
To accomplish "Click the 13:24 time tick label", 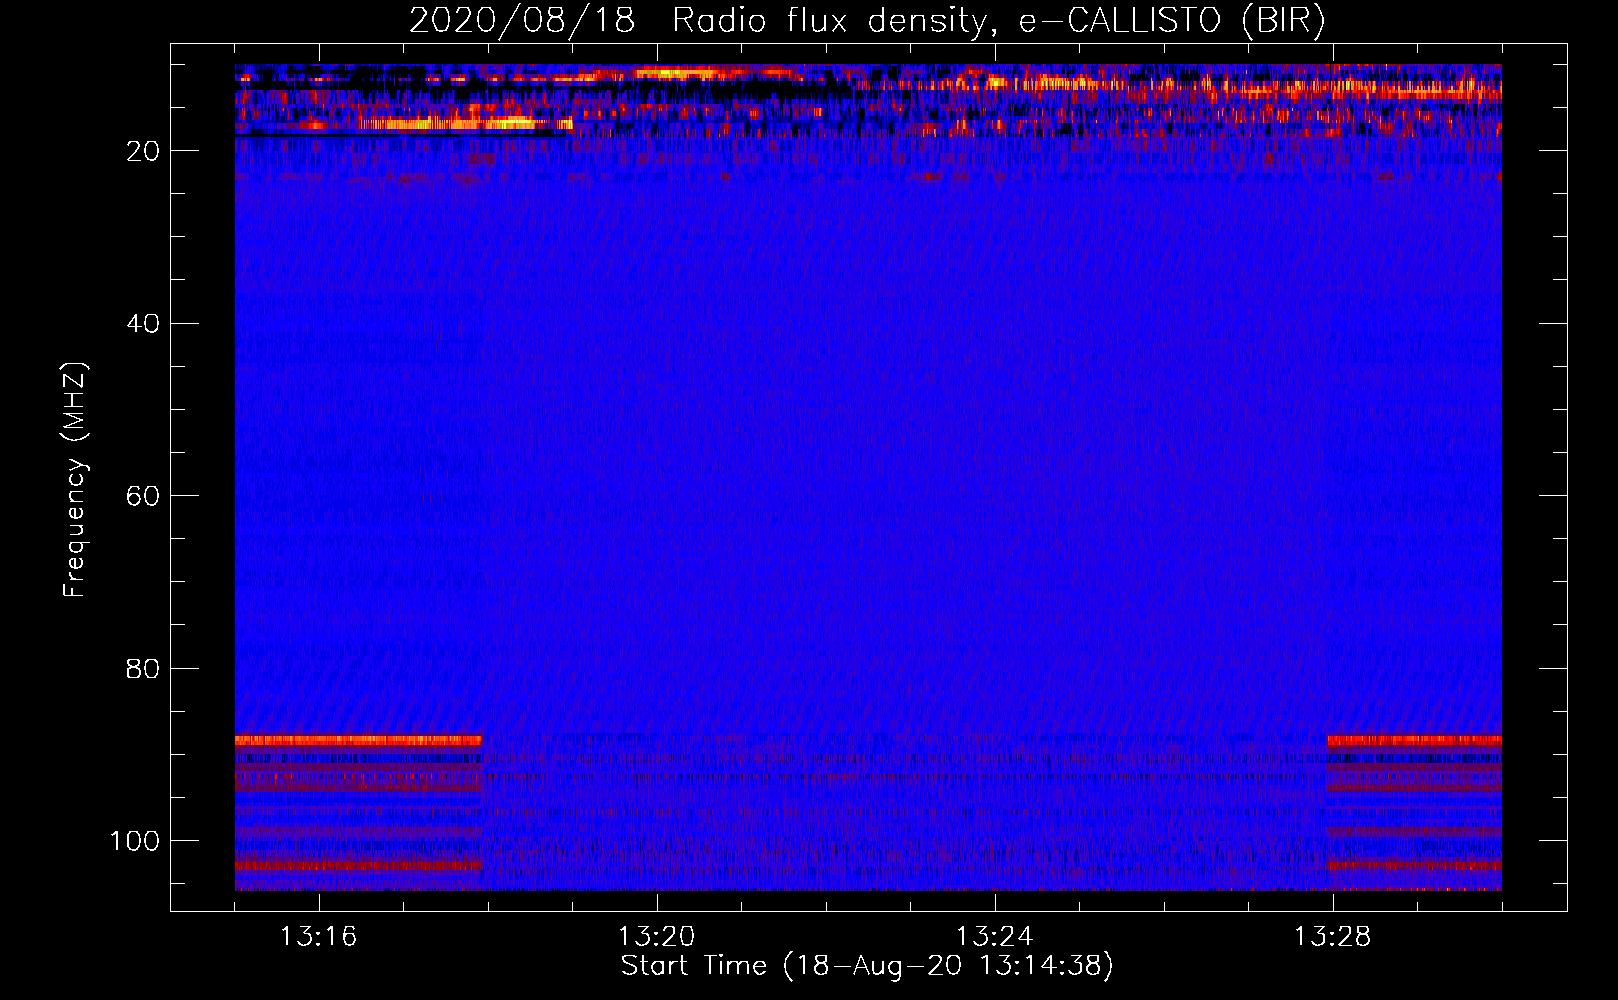I will (x=994, y=937).
